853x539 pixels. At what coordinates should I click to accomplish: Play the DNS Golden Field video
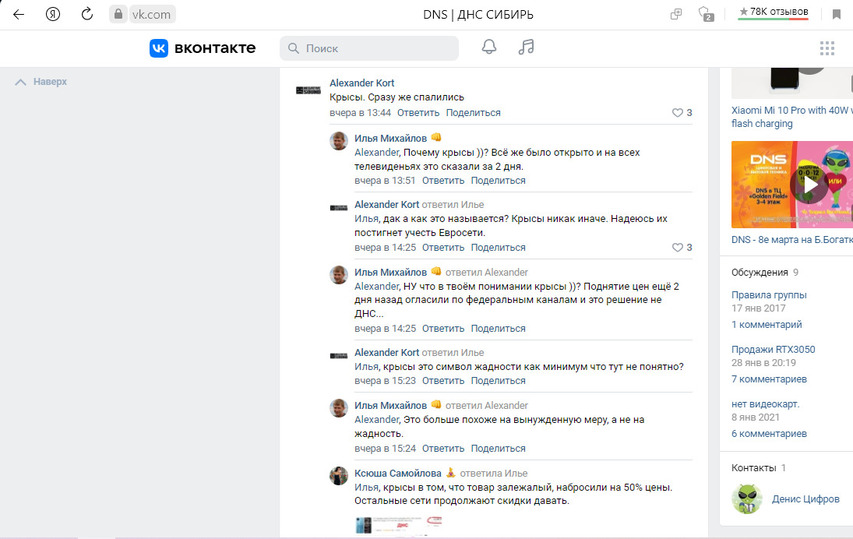click(x=810, y=185)
